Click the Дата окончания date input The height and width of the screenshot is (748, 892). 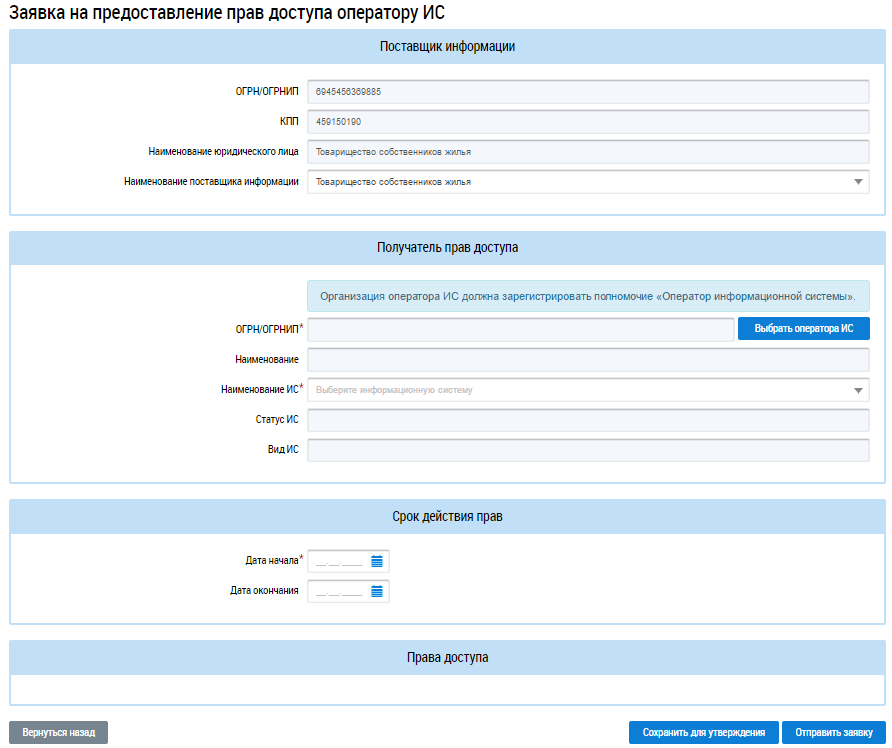click(x=338, y=591)
